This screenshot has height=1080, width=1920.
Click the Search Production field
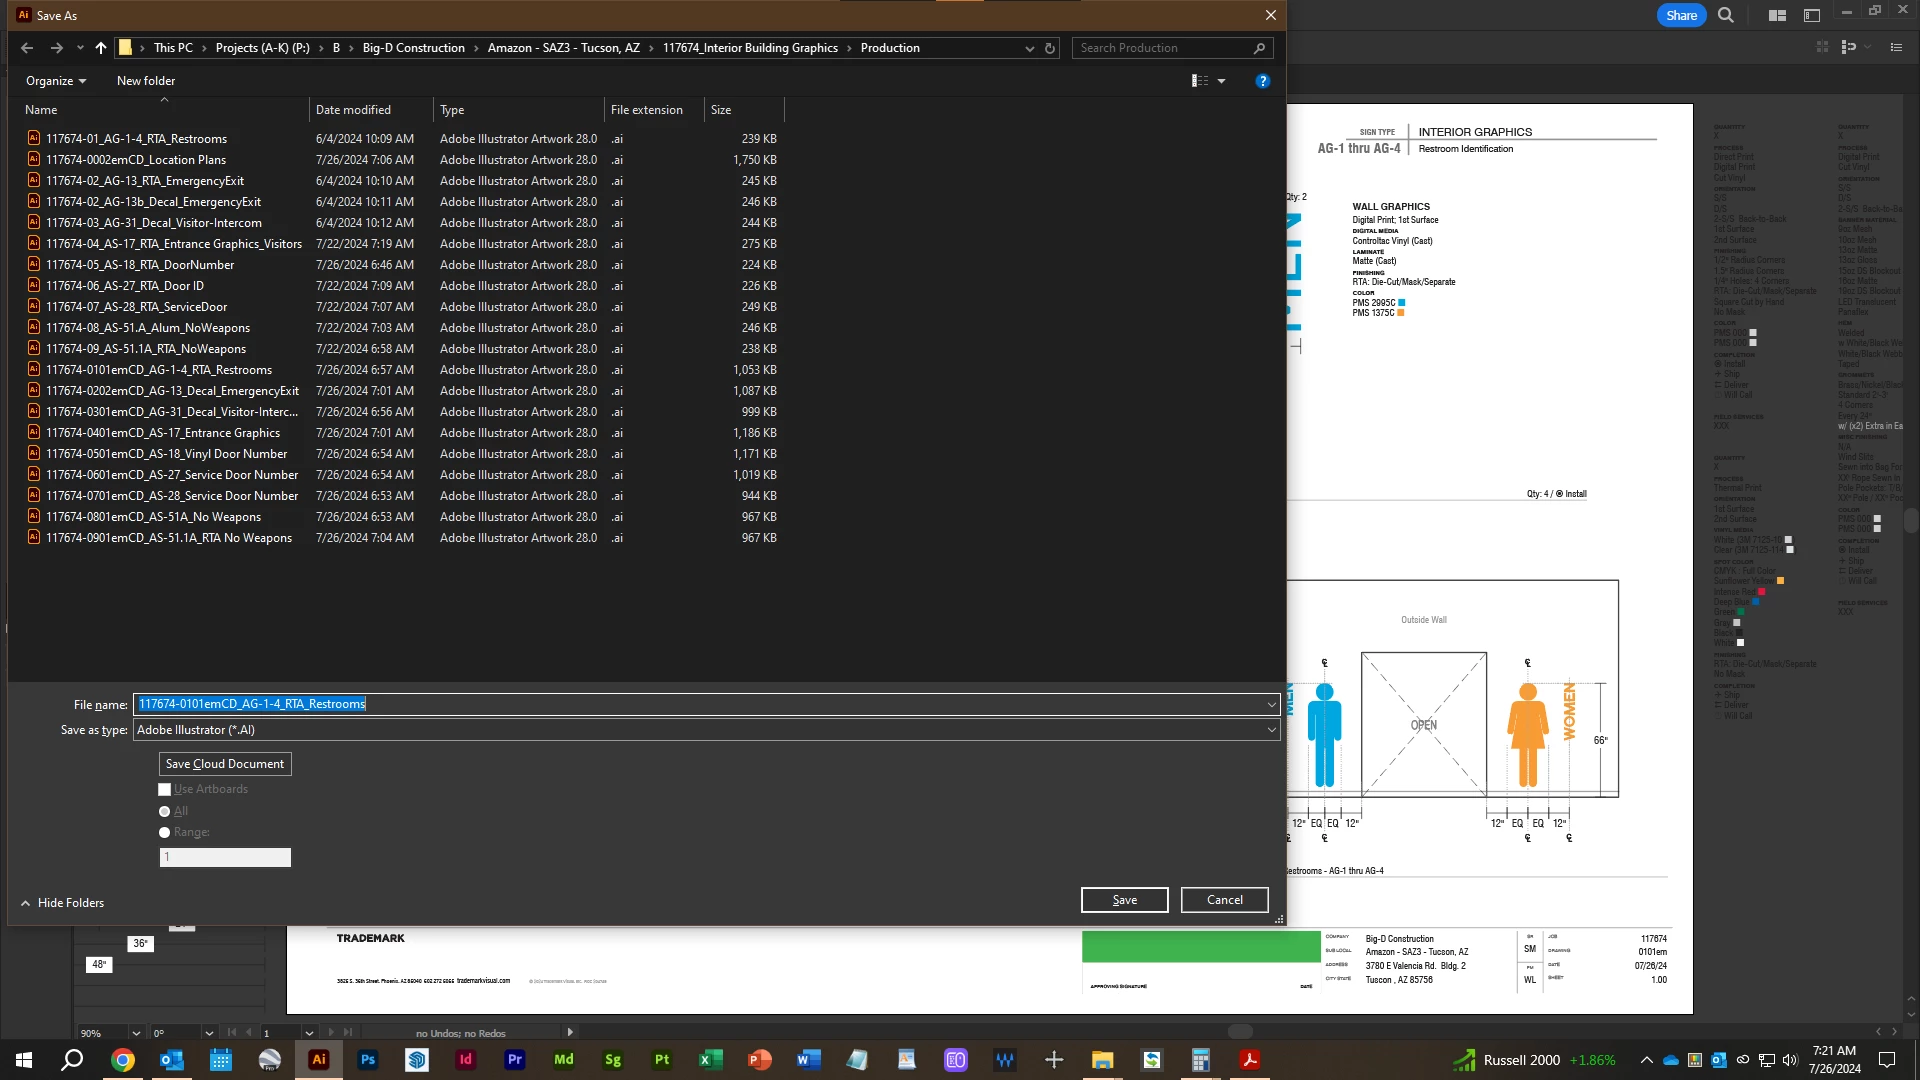pos(1160,48)
